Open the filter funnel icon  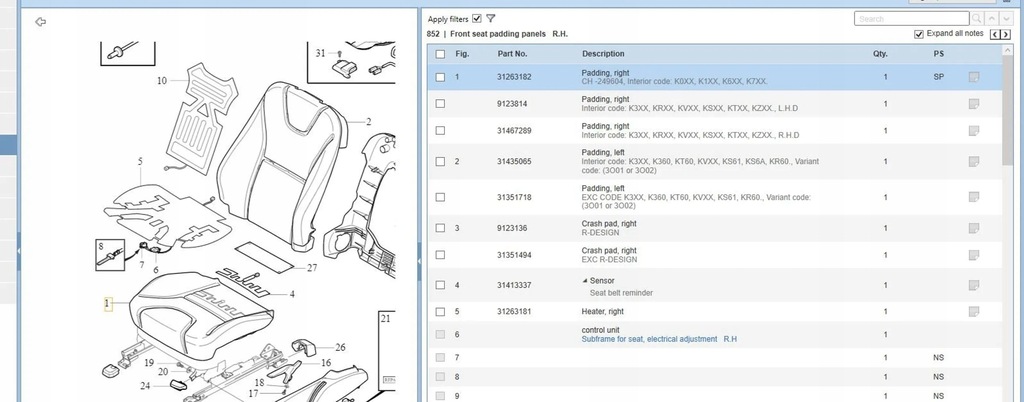(x=490, y=19)
